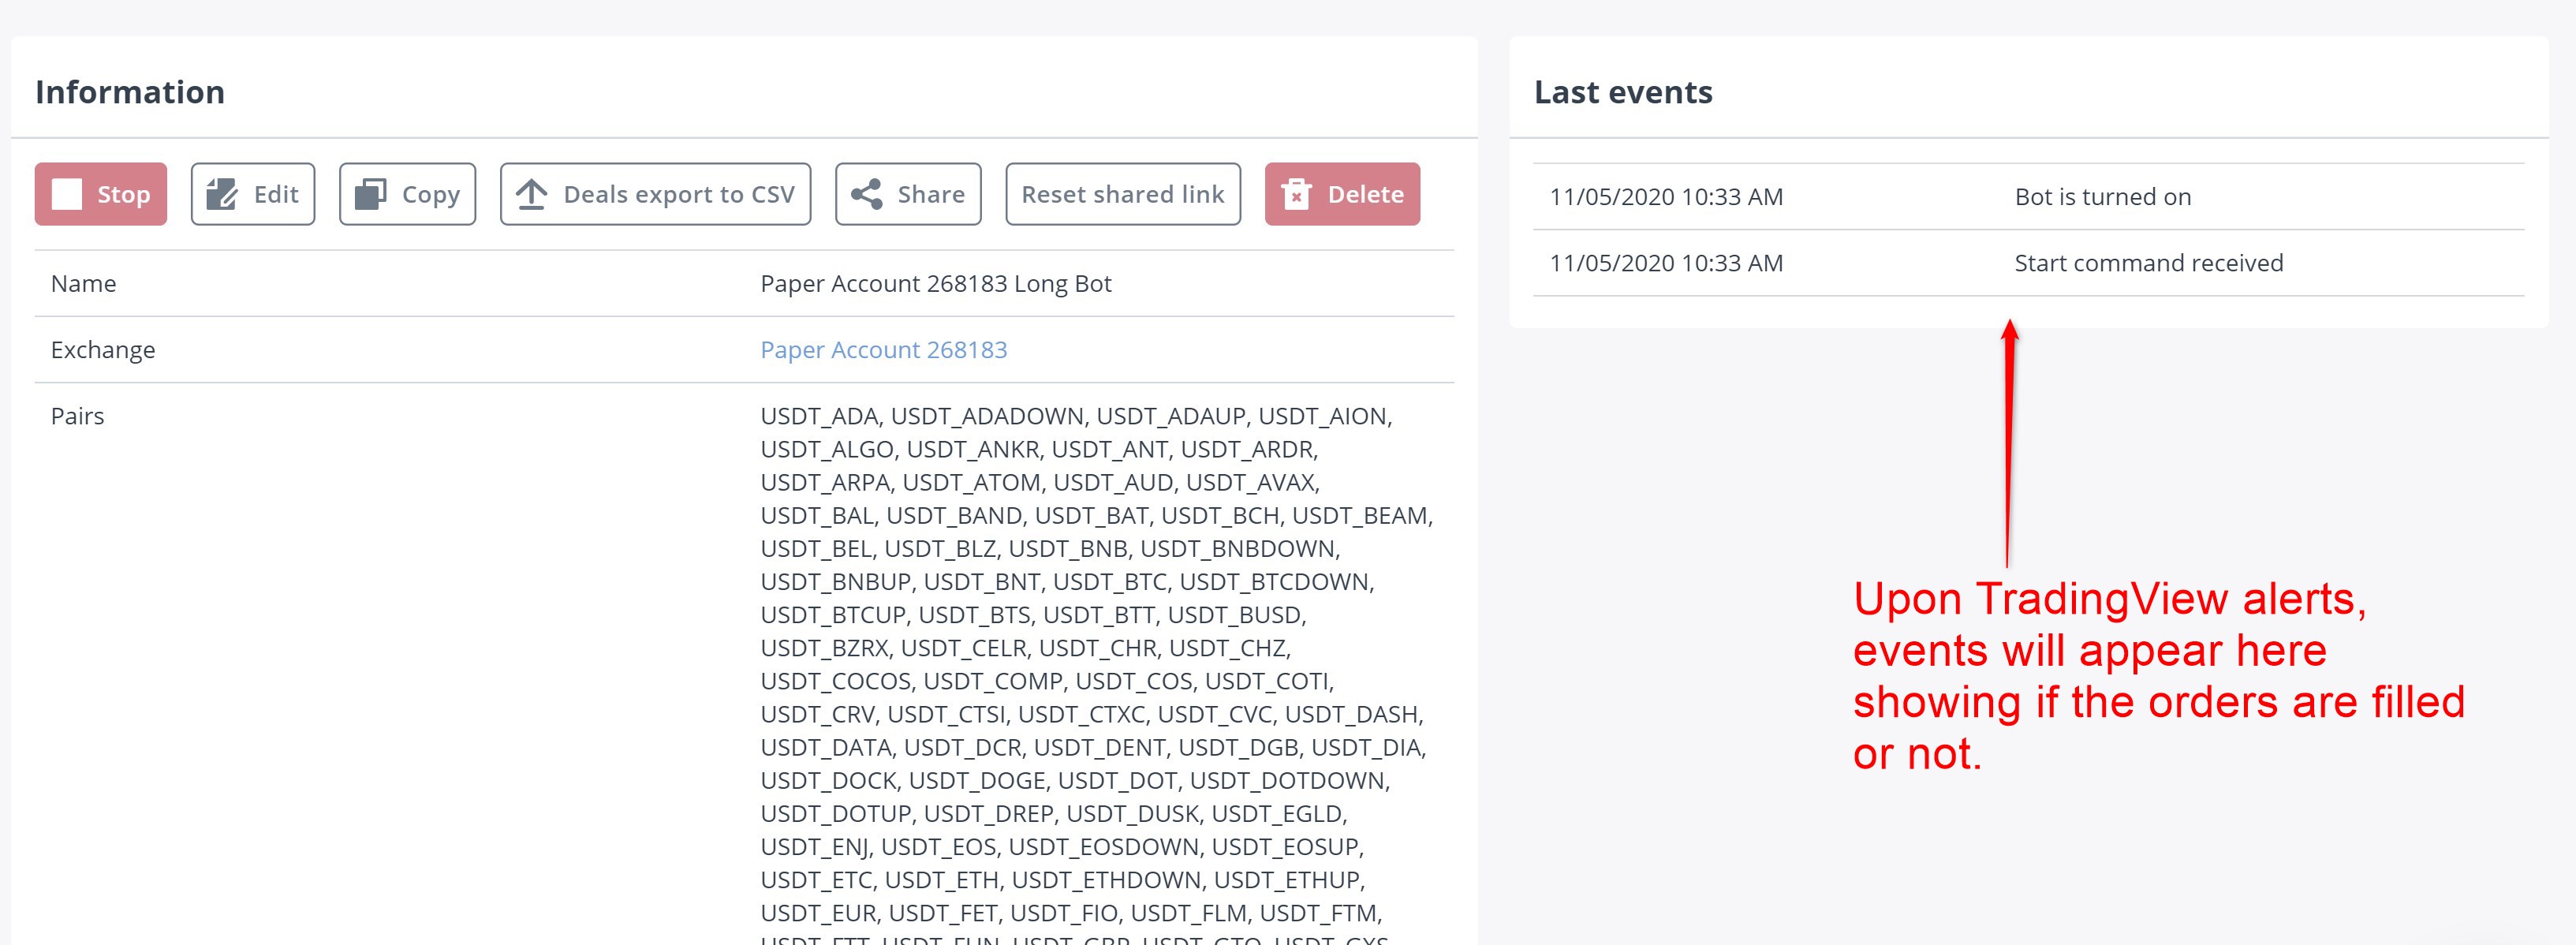The width and height of the screenshot is (2576, 945).
Task: Click the Share button
Action: 908,194
